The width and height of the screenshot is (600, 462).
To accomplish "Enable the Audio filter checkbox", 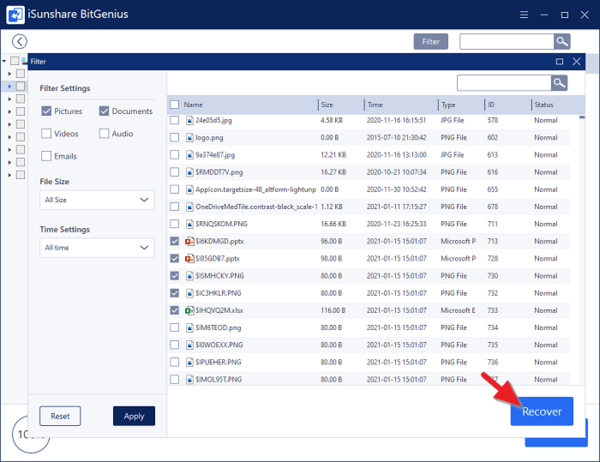I will point(104,134).
